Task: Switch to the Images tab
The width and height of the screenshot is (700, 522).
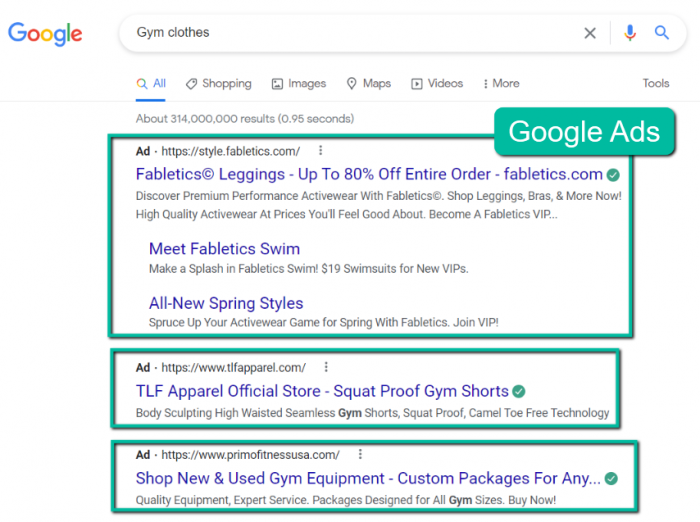Action: point(299,84)
